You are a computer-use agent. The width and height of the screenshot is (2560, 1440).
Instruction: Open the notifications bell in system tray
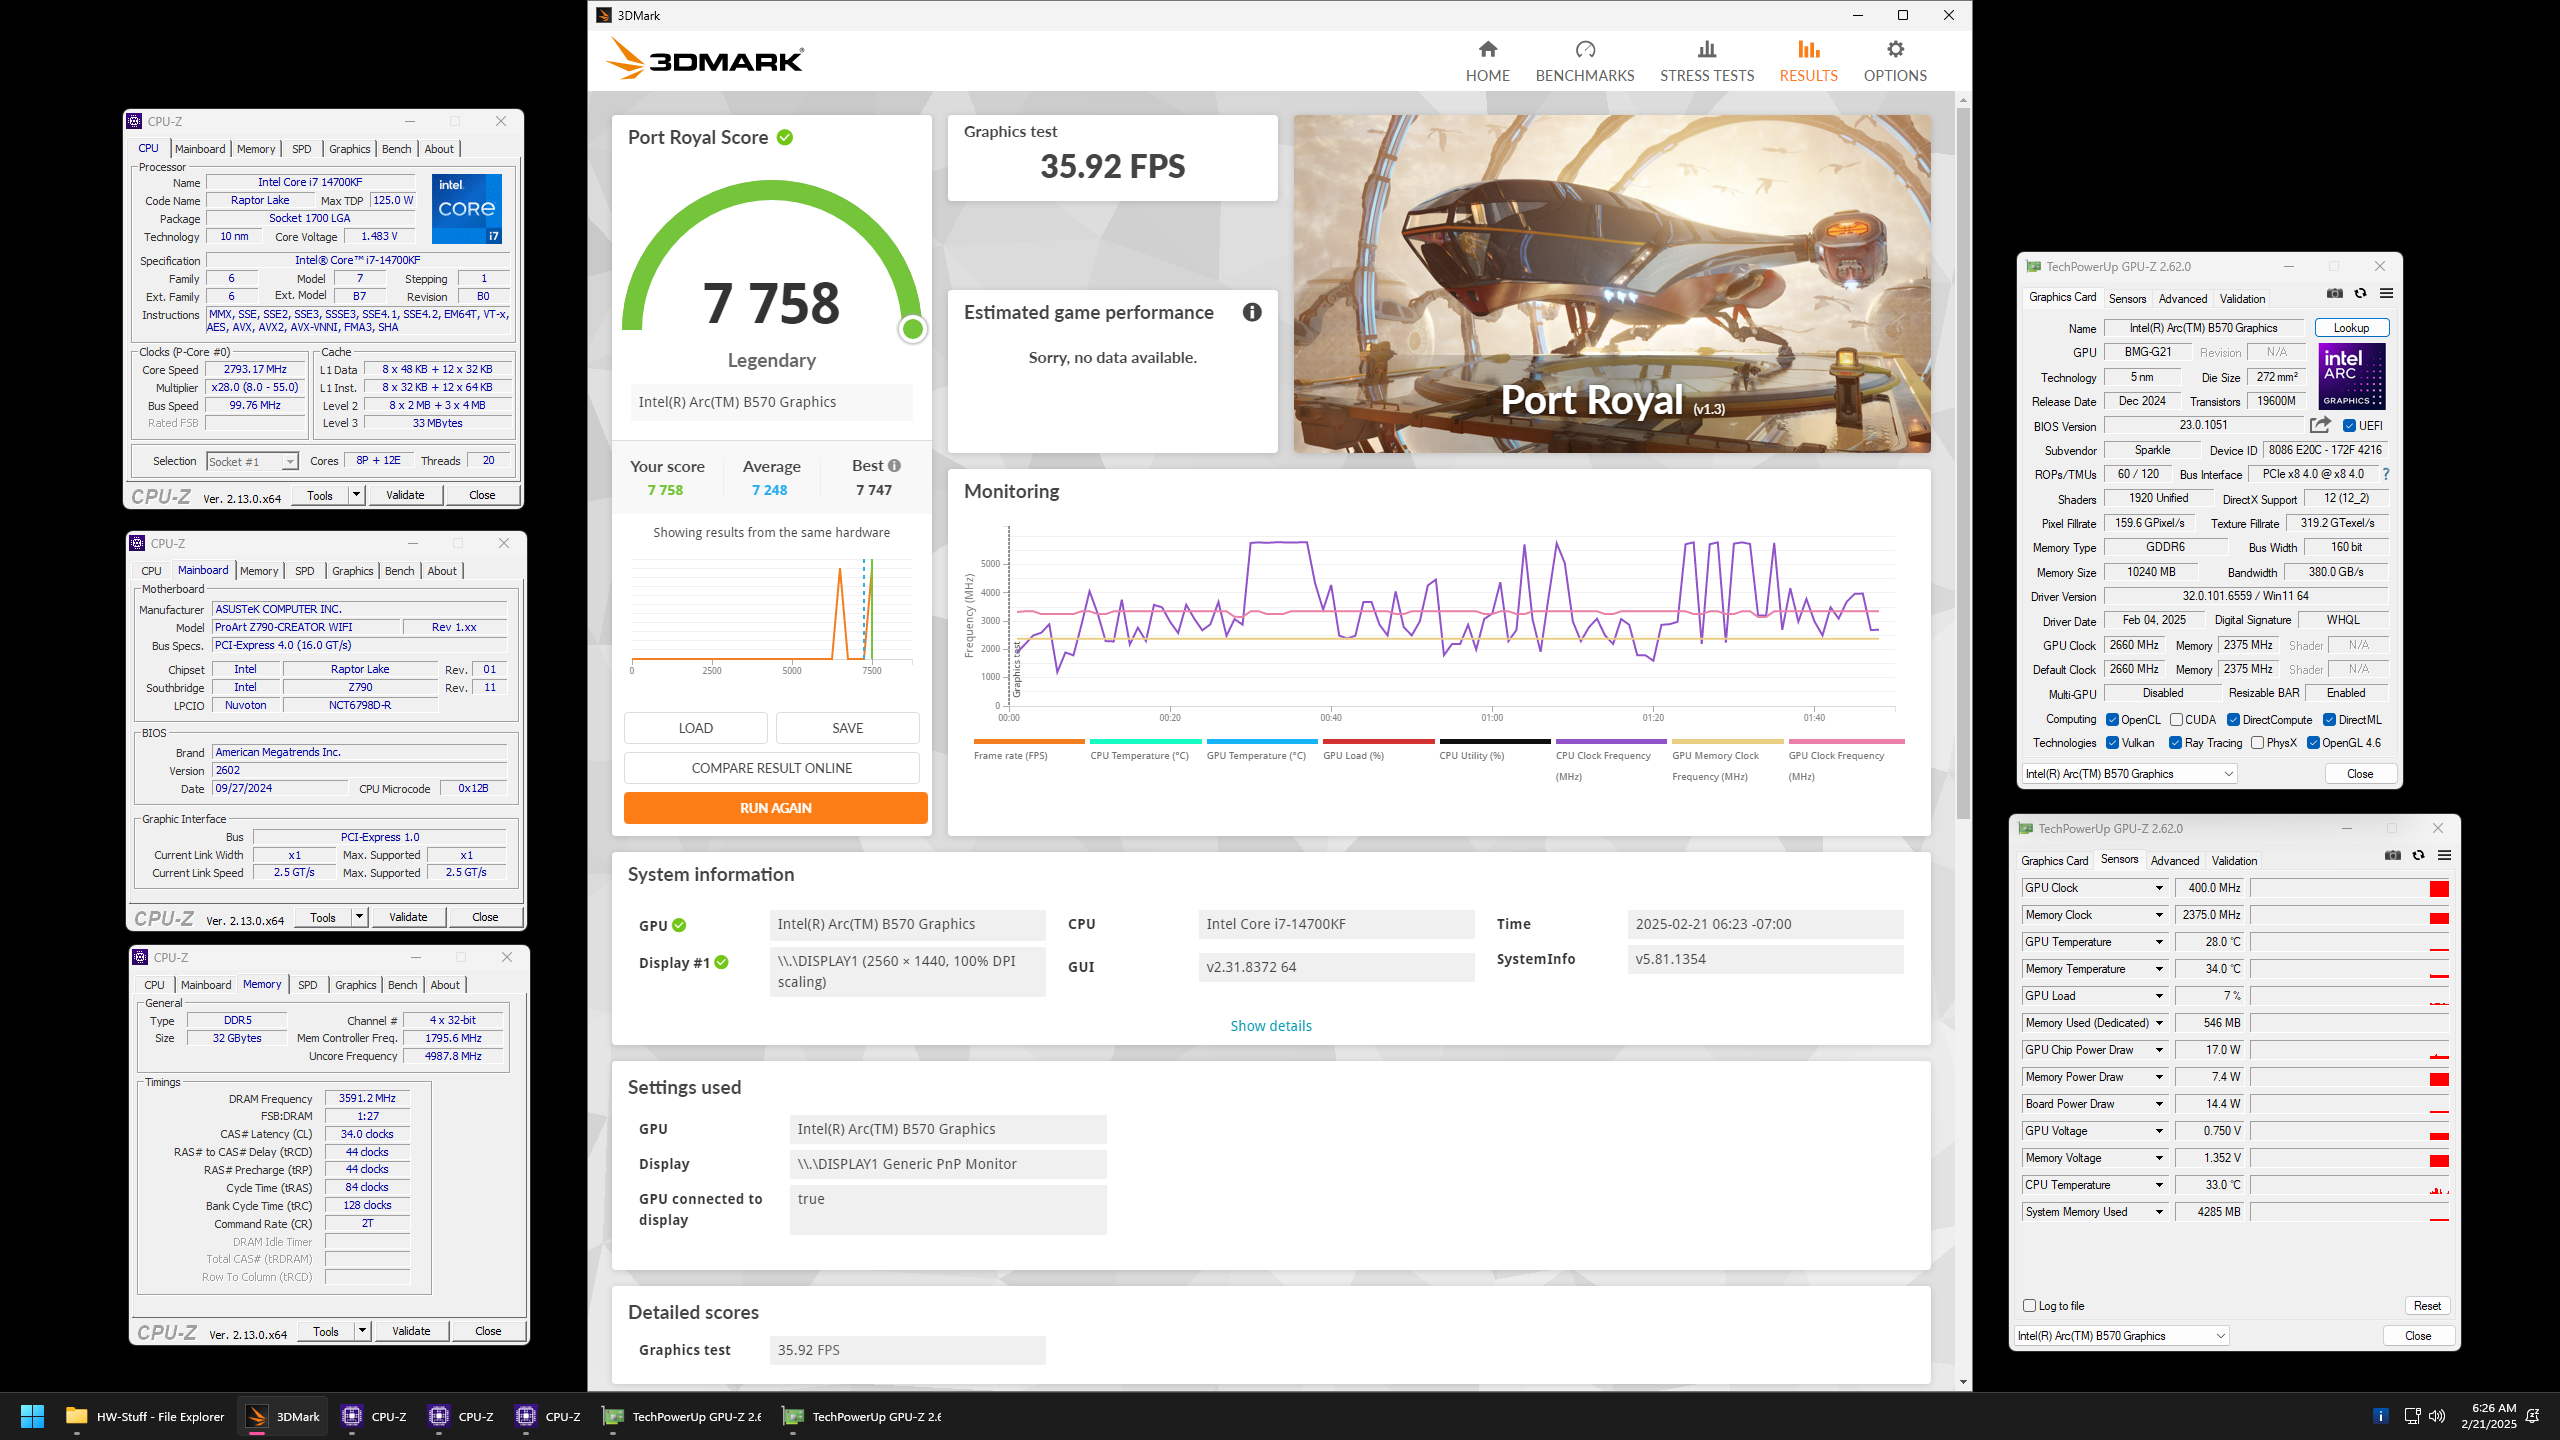point(2533,1416)
